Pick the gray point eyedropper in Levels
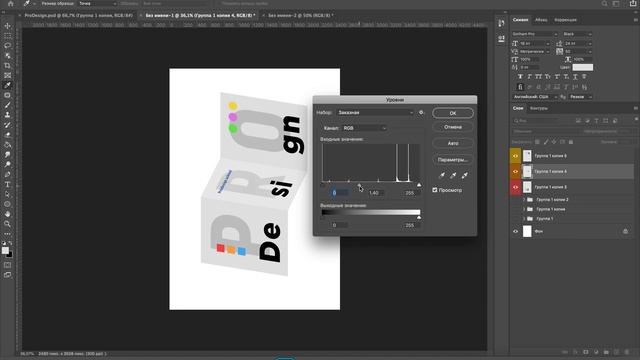 (x=453, y=176)
